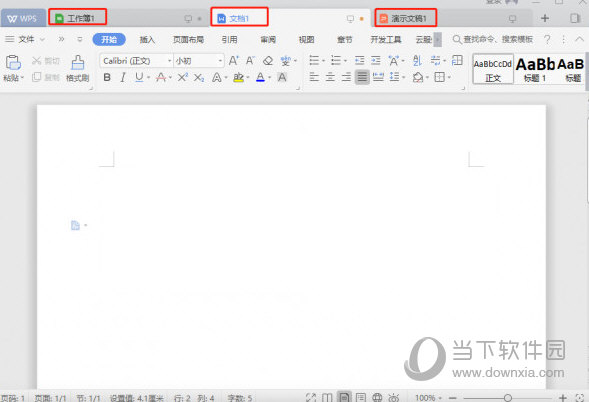The height and width of the screenshot is (402, 589).
Task: Click the bulleted list icon
Action: [314, 60]
